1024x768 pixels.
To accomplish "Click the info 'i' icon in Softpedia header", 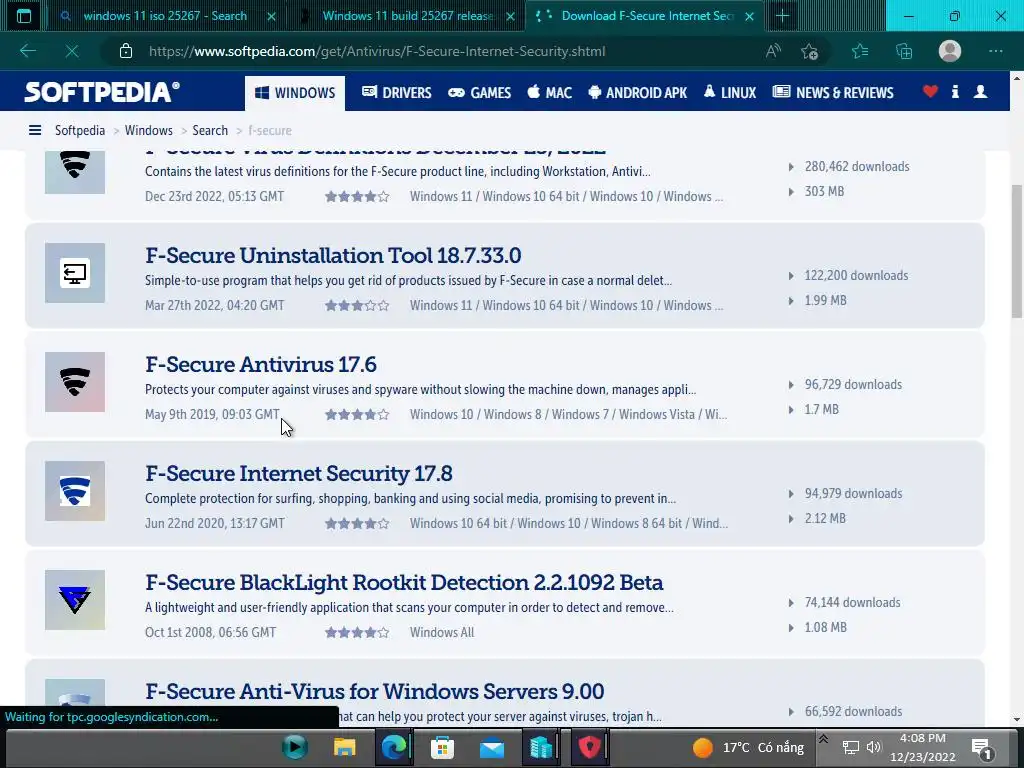I will (955, 91).
